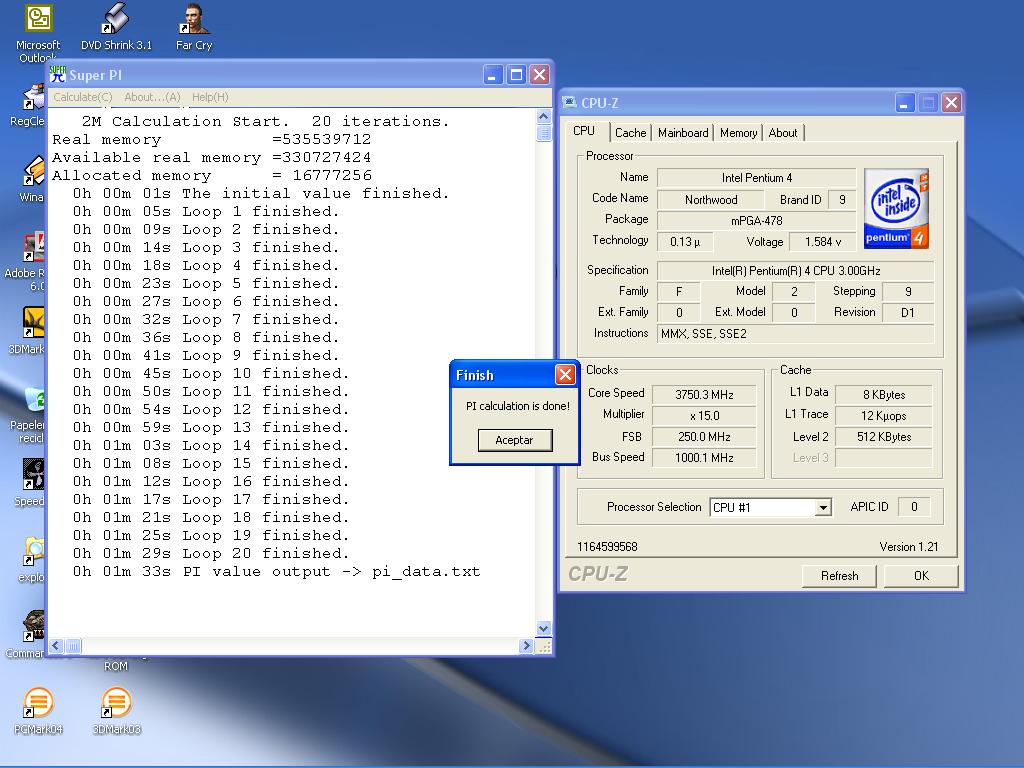Switch to the Mainboard tab
The height and width of the screenshot is (768, 1024).
tap(683, 133)
